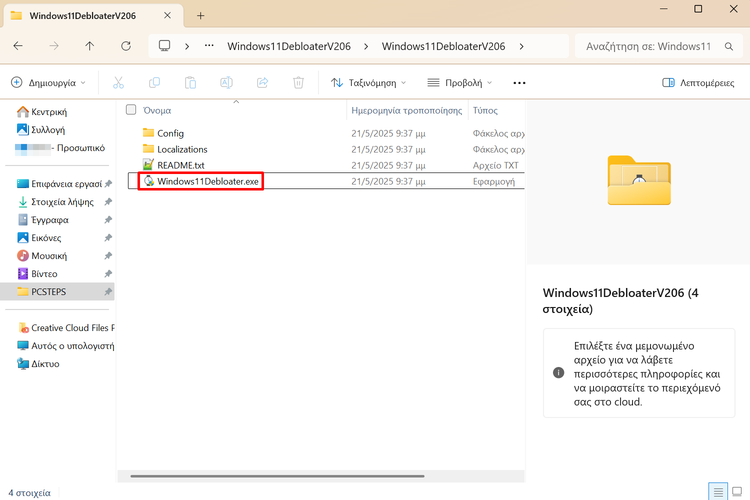Click the pin icon beside Μουσική
This screenshot has height=500, width=750.
coord(108,256)
